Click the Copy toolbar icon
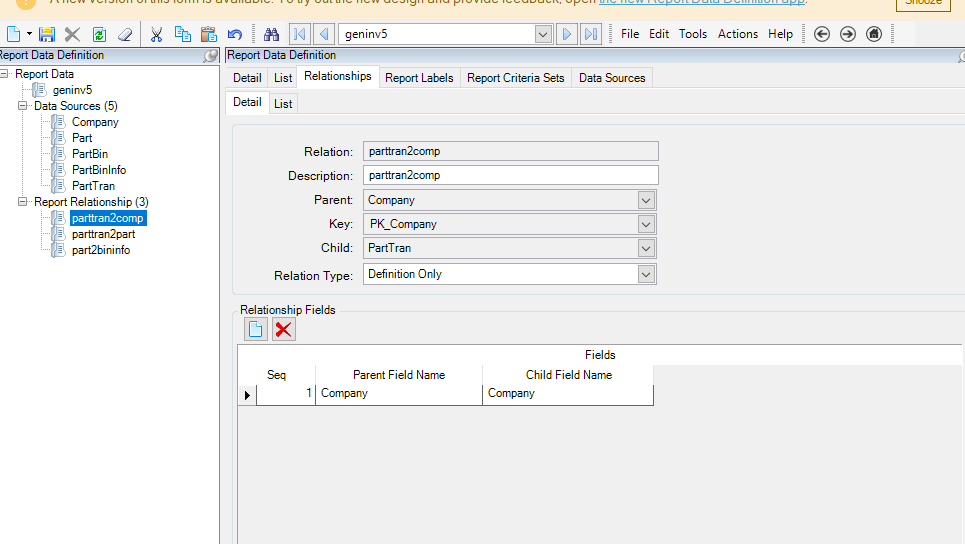The image size is (965, 544). pyautogui.click(x=183, y=34)
